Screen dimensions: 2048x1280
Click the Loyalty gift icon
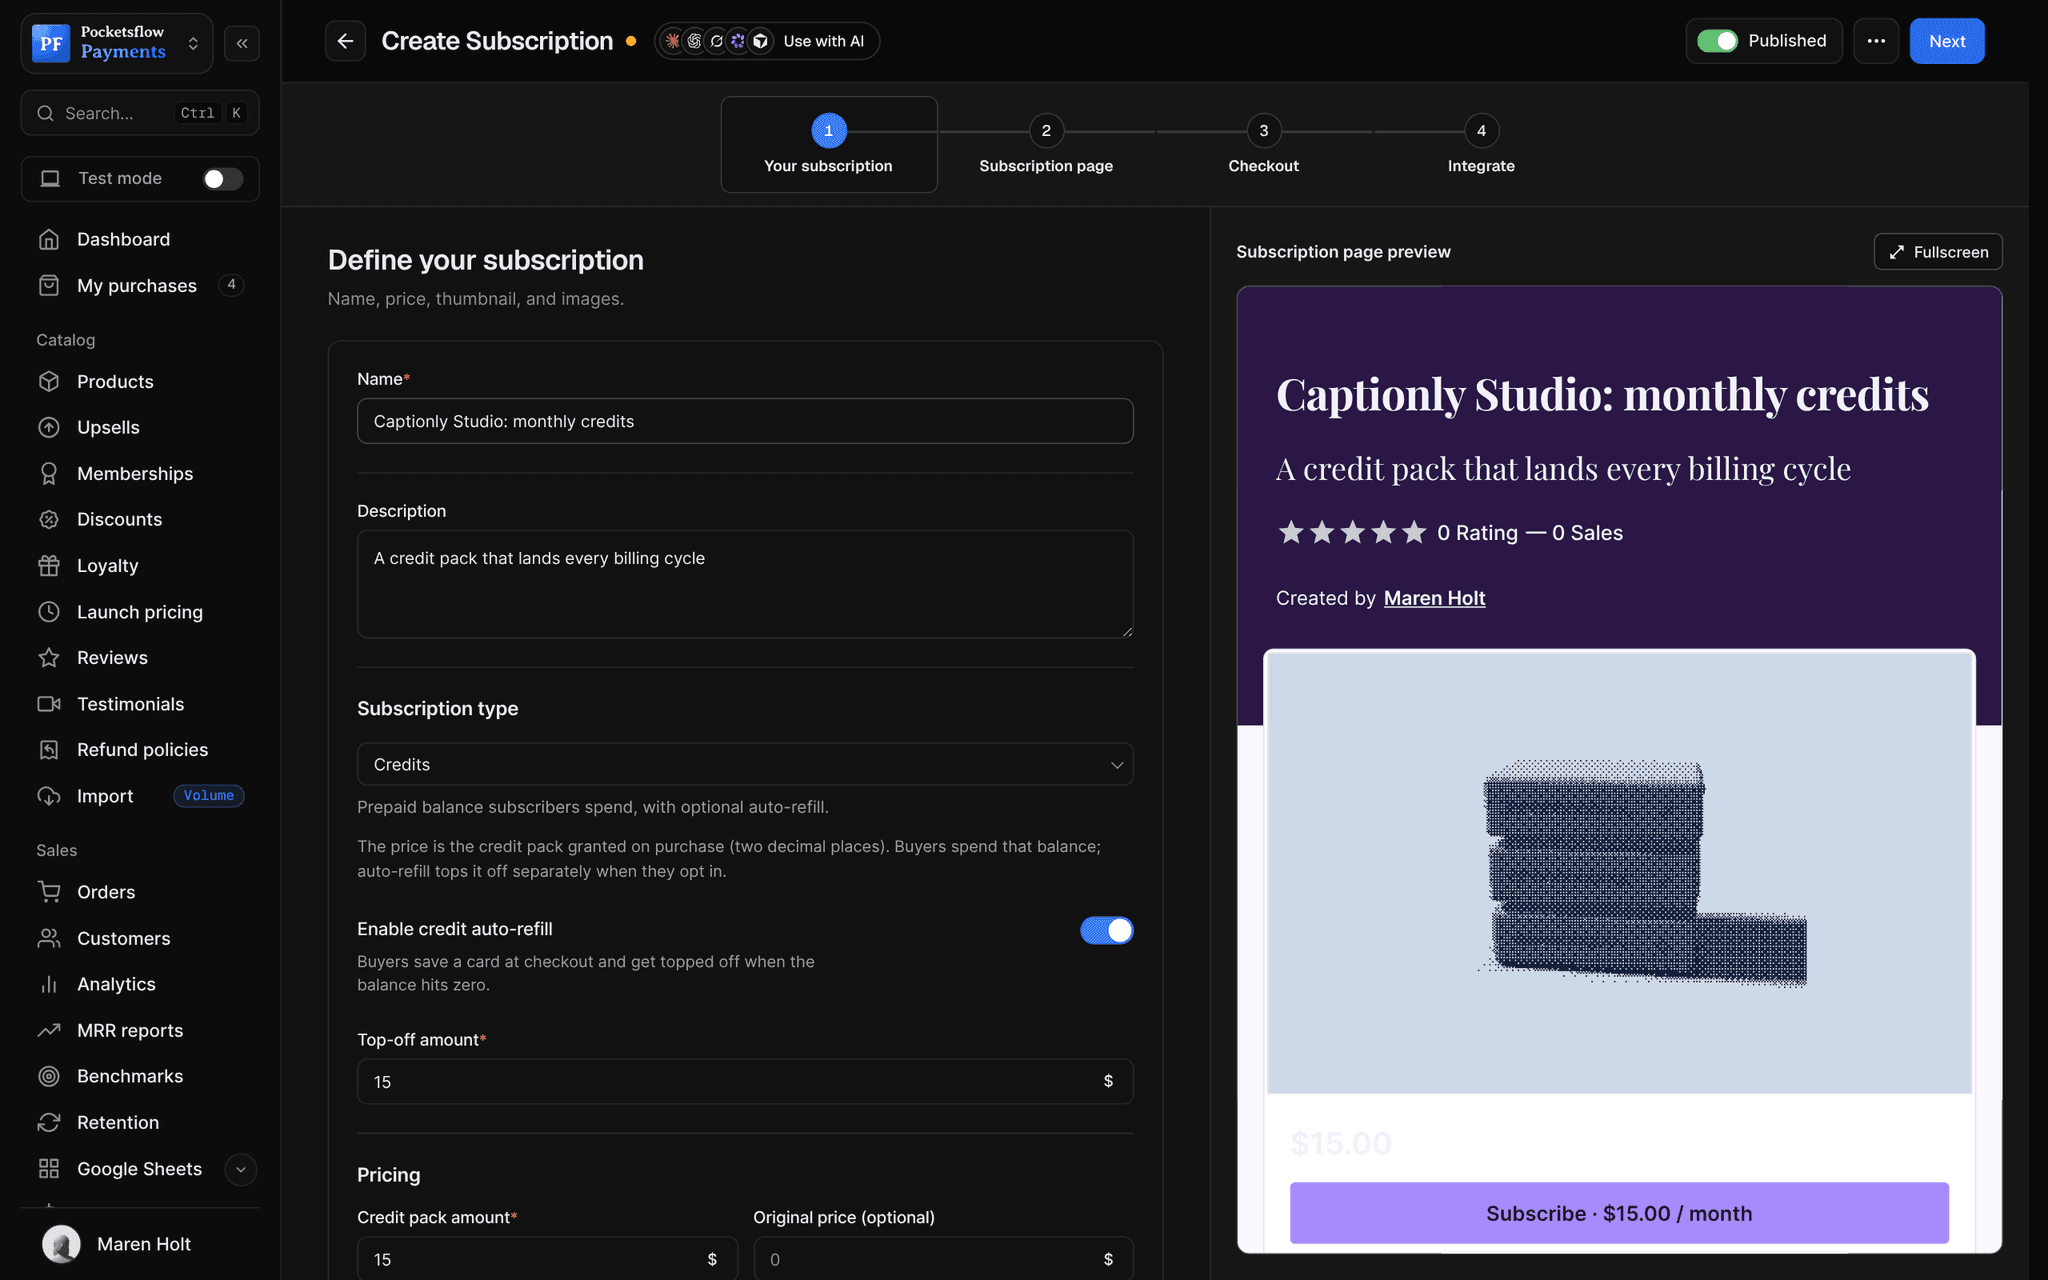click(x=49, y=565)
